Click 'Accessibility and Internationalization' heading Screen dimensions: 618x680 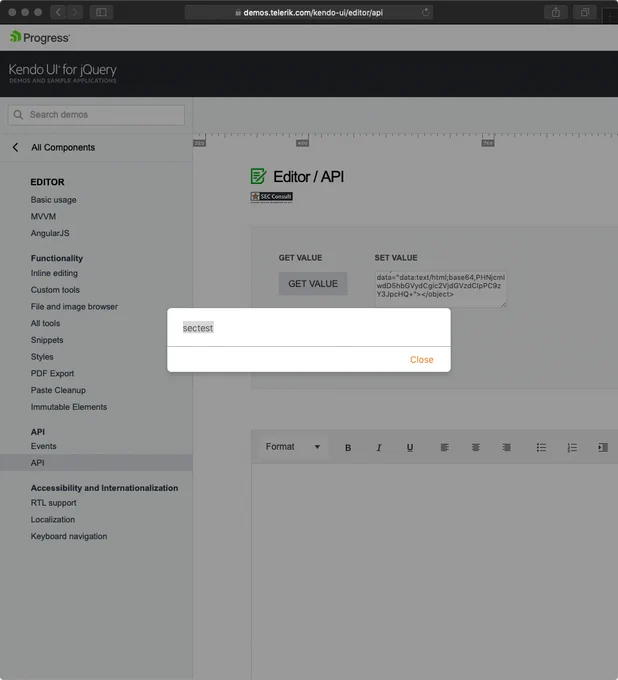click(x=105, y=488)
